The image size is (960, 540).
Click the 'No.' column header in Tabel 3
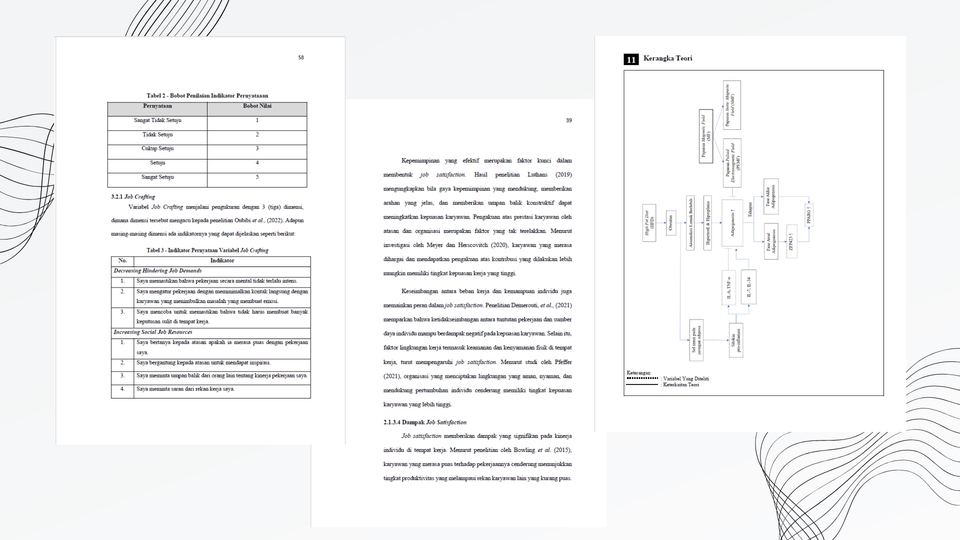[x=122, y=261]
